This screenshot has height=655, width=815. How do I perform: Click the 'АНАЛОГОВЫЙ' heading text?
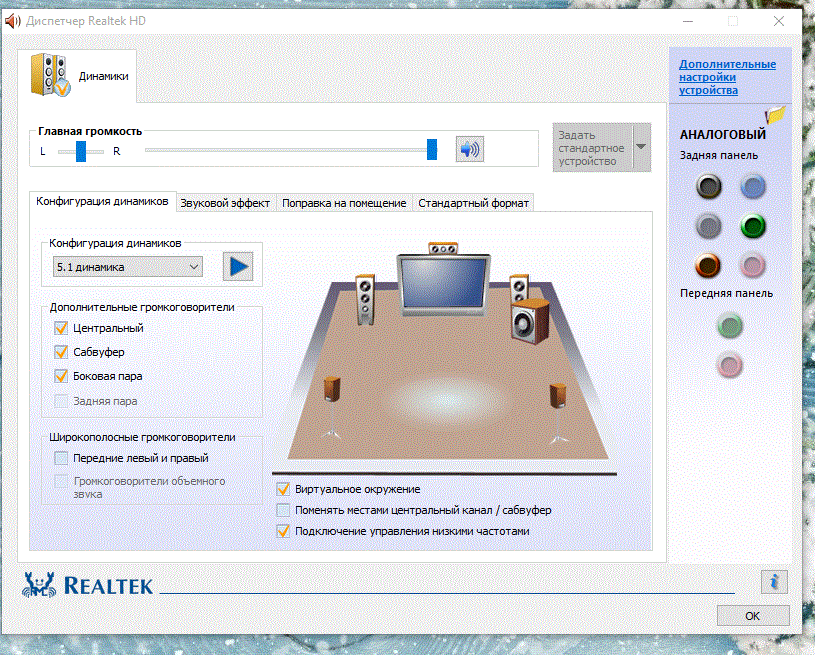coord(722,135)
